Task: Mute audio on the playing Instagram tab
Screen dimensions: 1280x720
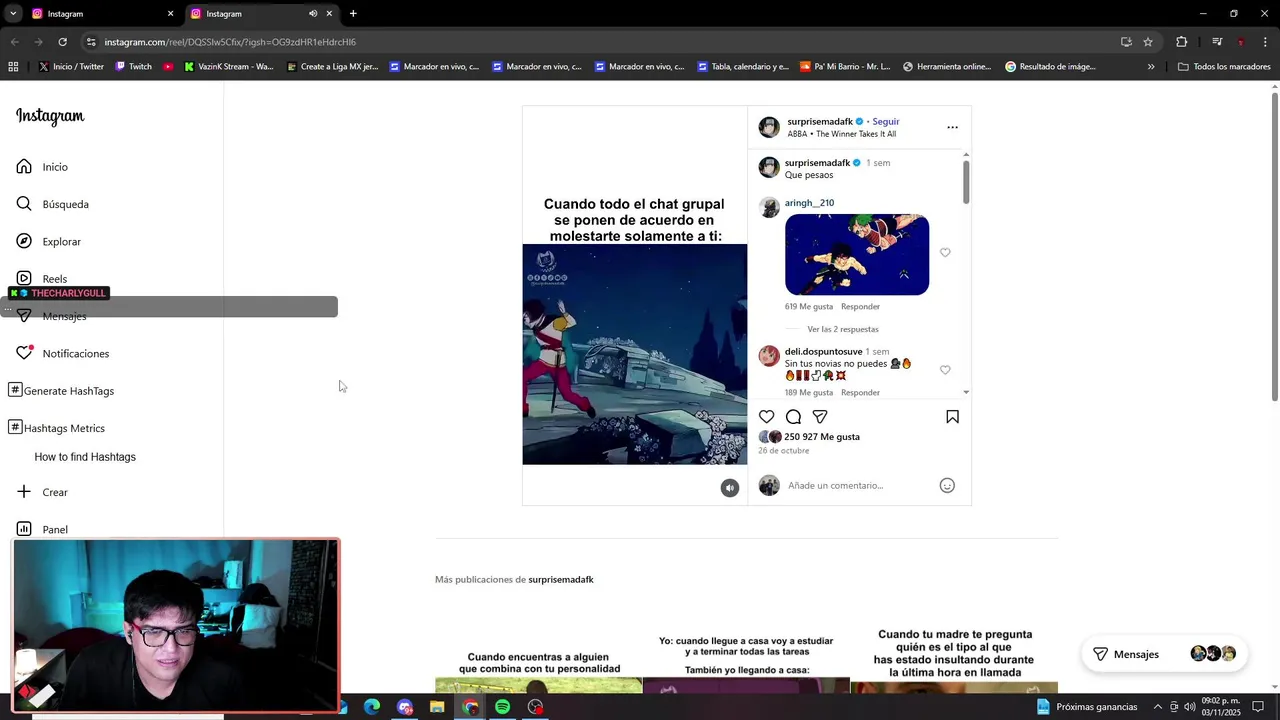Action: point(313,14)
